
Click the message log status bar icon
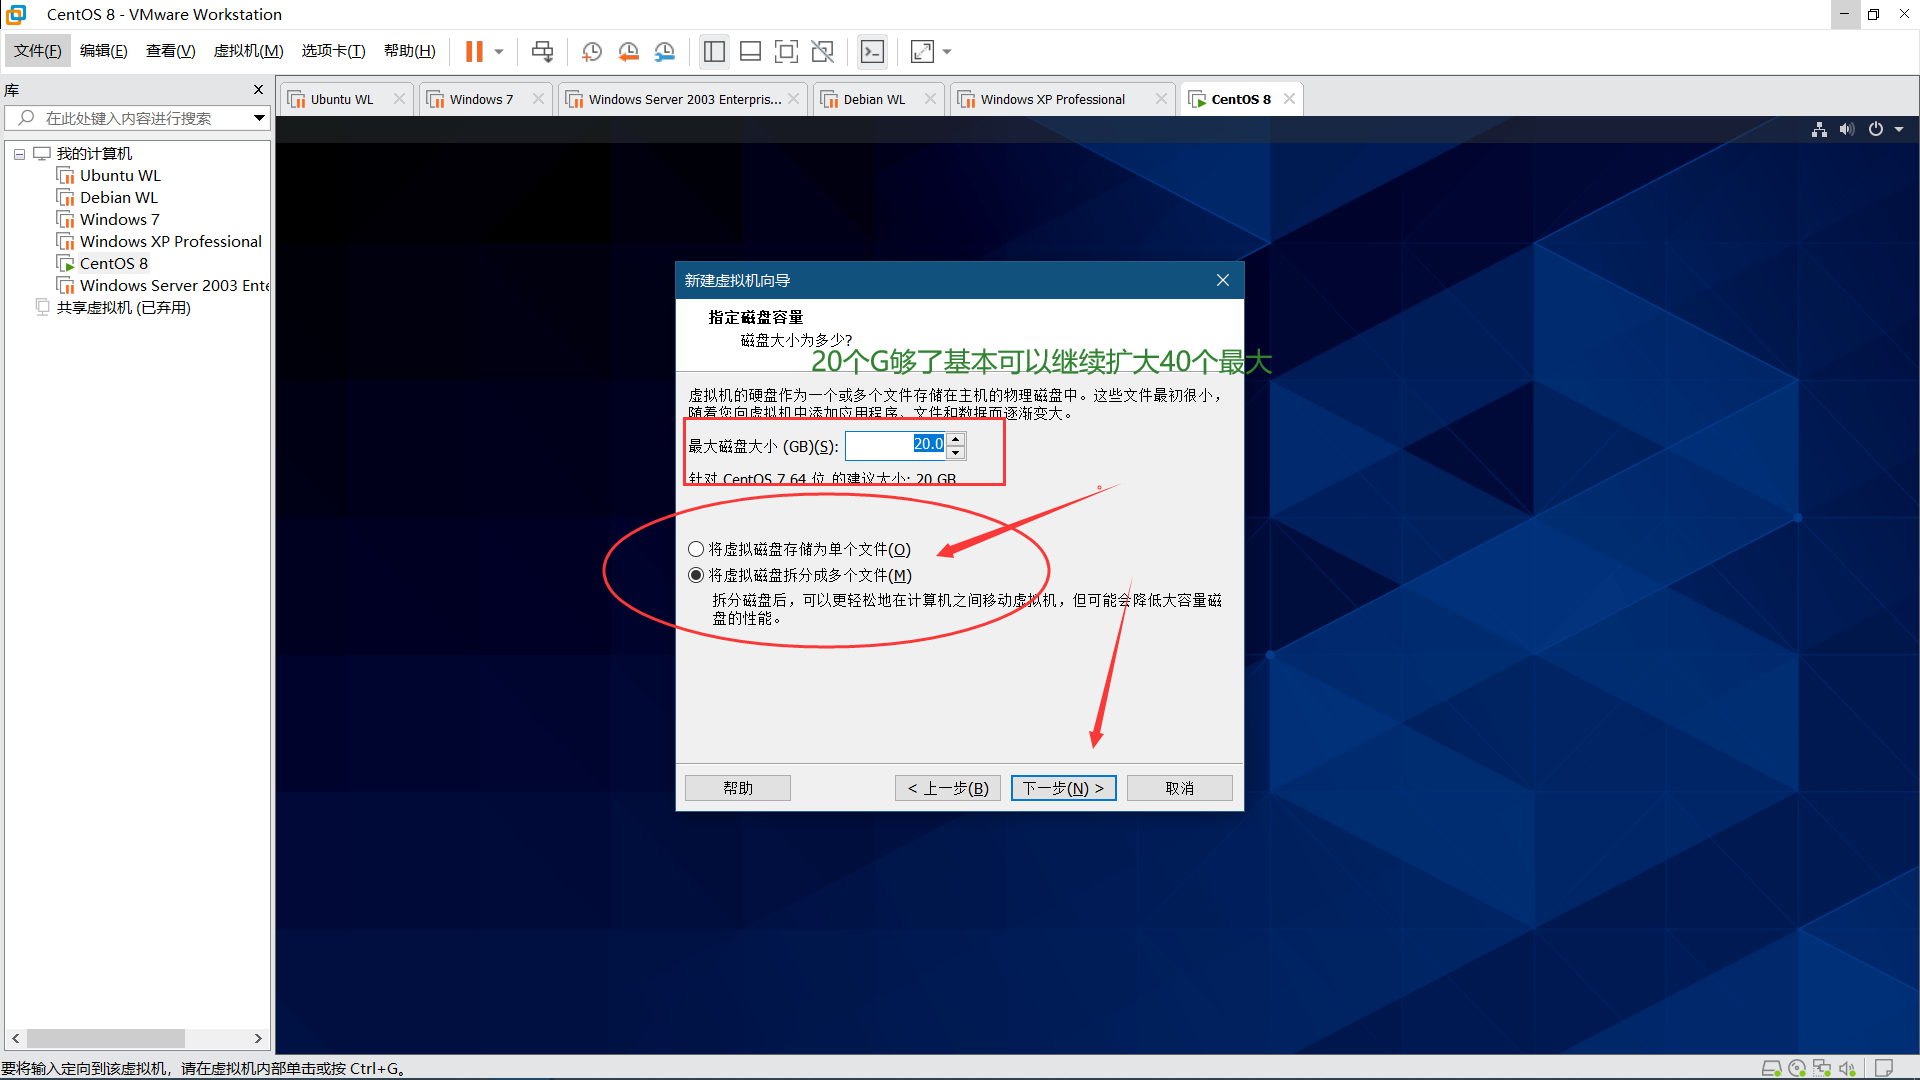point(1884,1068)
